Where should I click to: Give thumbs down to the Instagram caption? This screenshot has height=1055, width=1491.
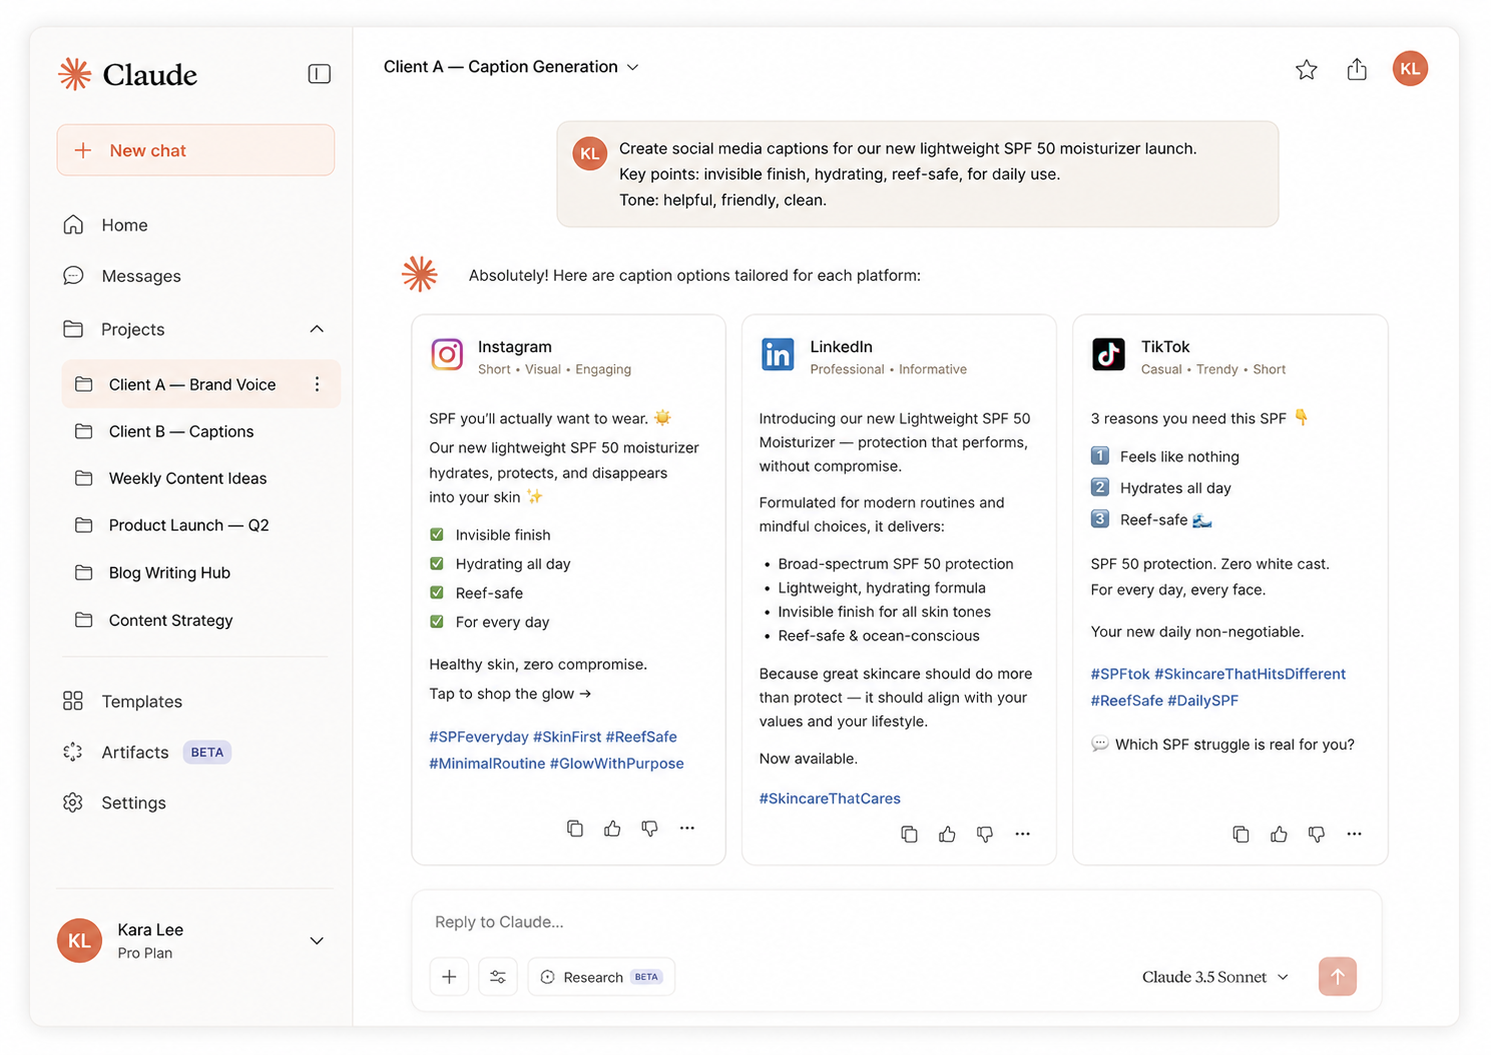[x=650, y=828]
